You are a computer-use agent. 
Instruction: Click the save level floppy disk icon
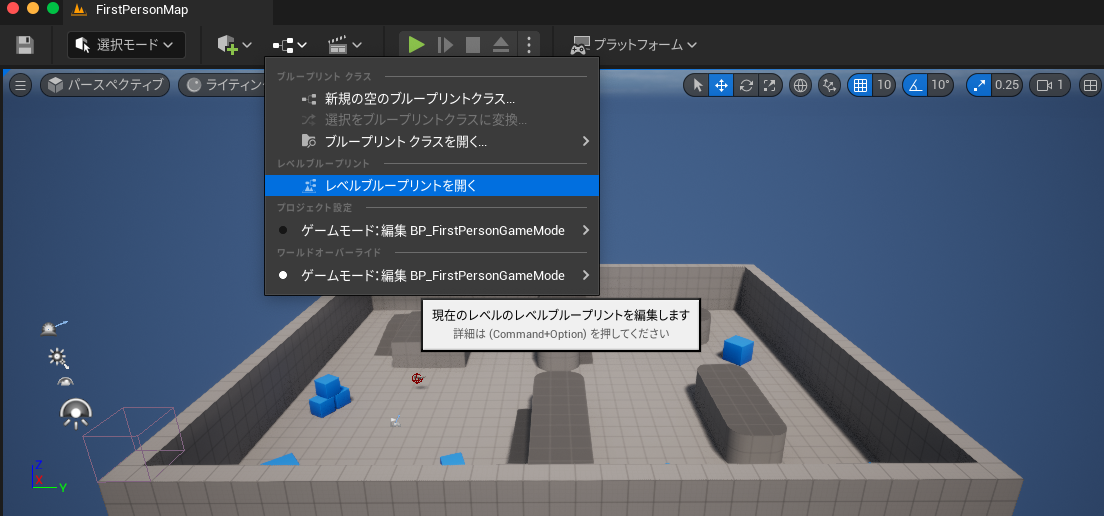(25, 45)
